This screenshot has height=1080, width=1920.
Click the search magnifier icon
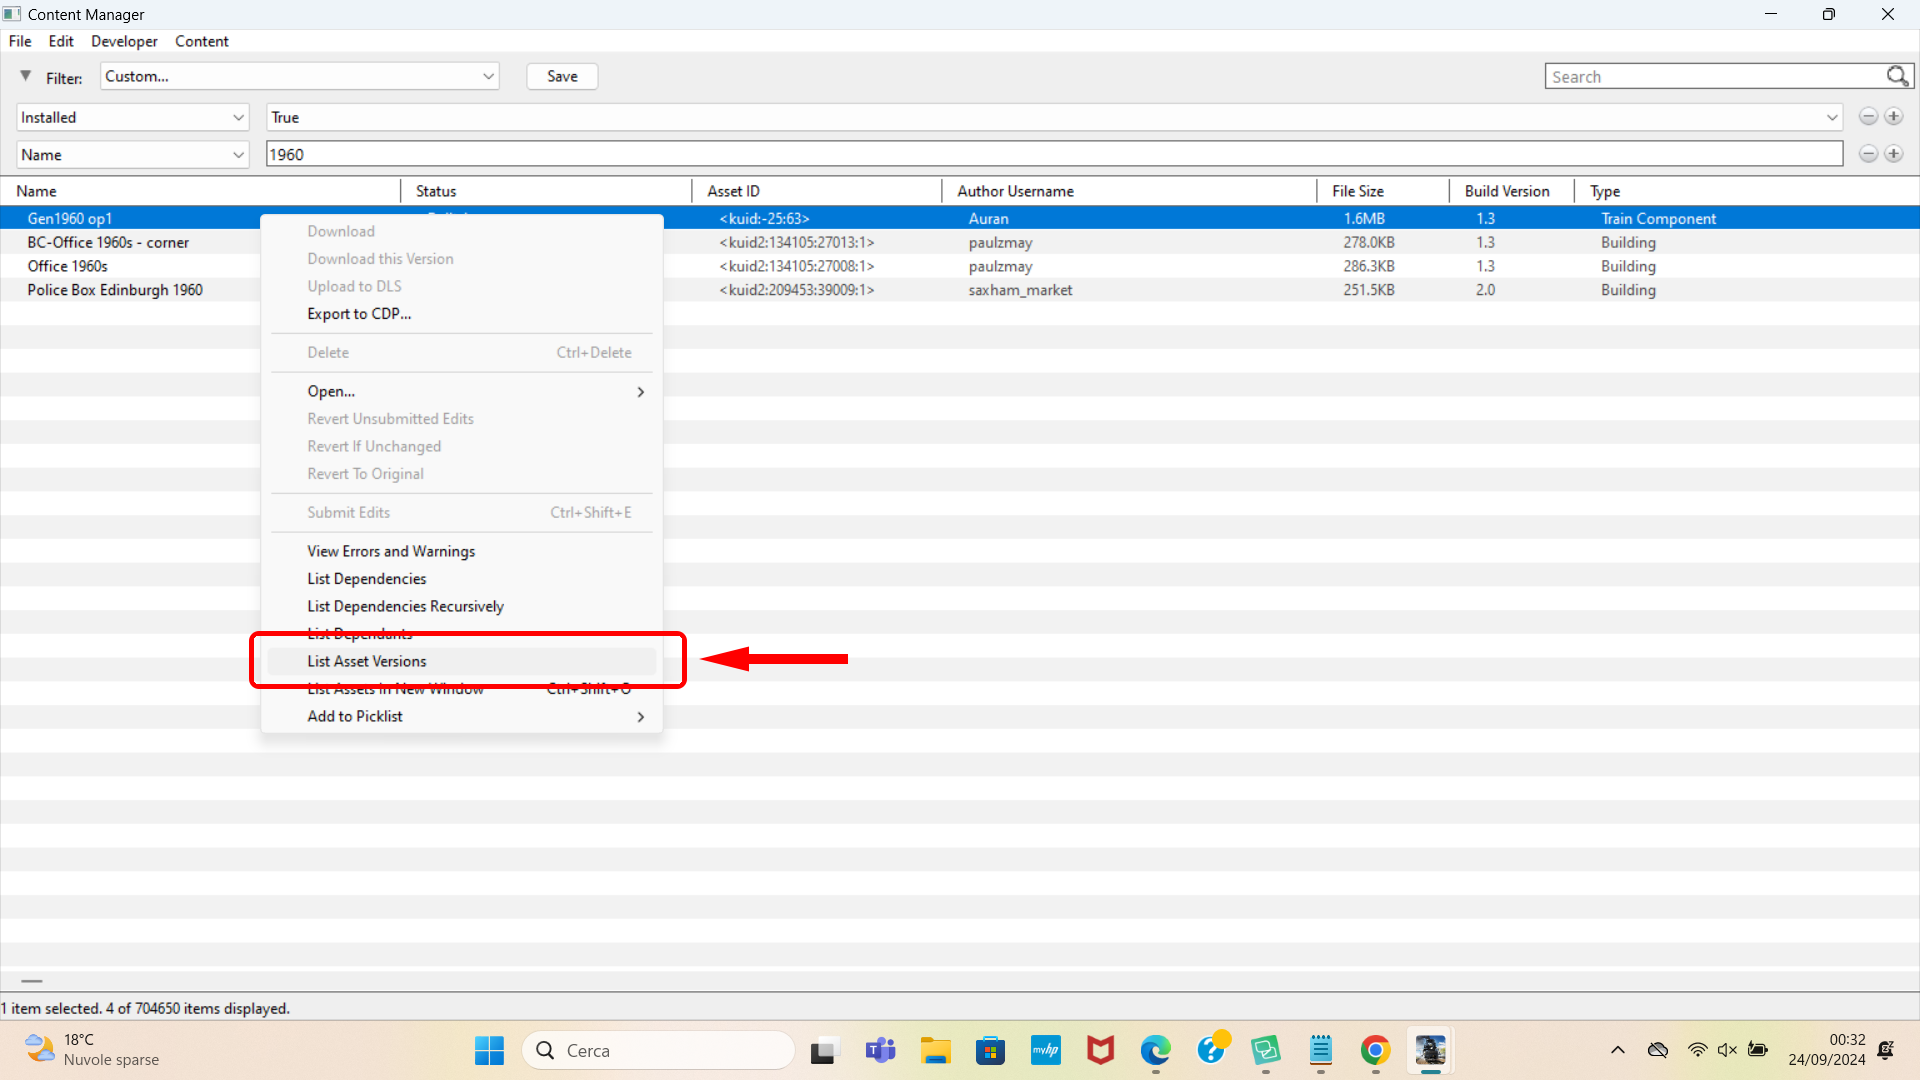1897,76
